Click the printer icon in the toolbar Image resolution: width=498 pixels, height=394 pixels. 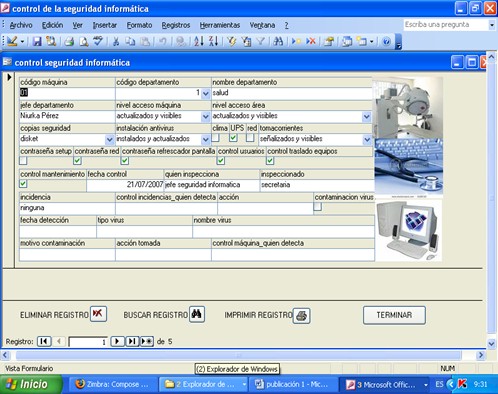tap(69, 41)
